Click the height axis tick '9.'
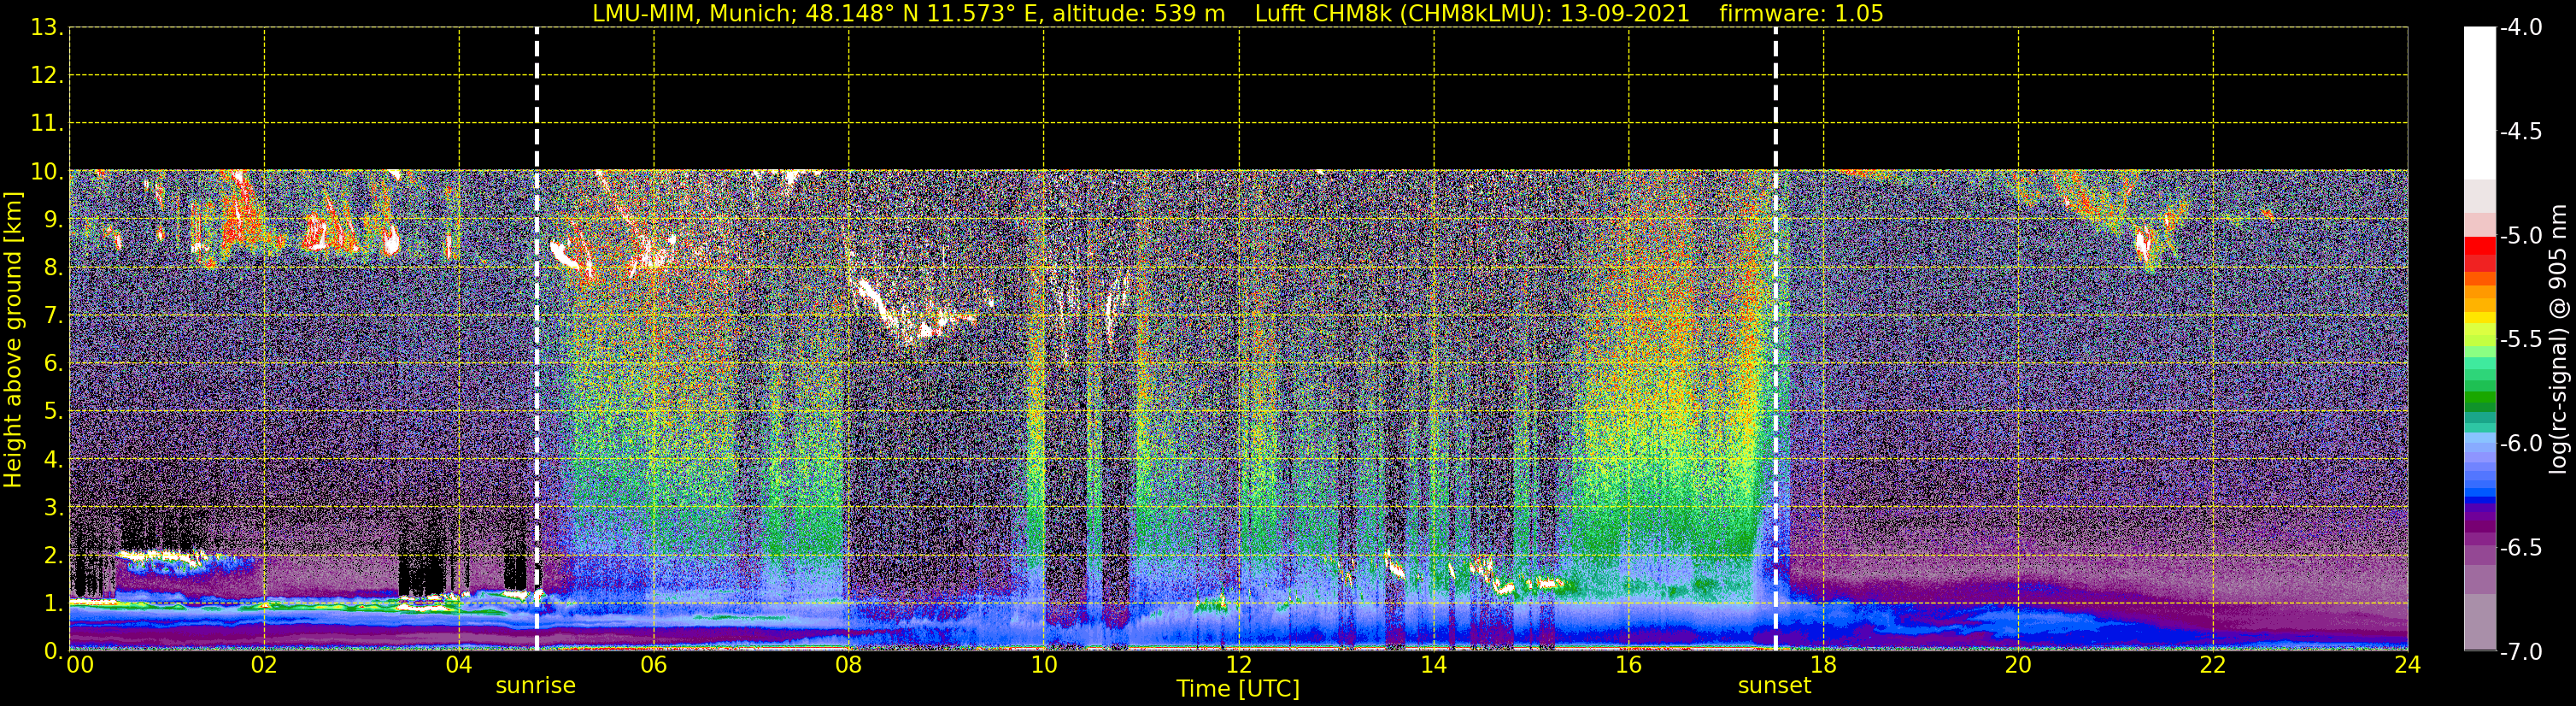Screen dimensions: 2576x706 (x=53, y=219)
